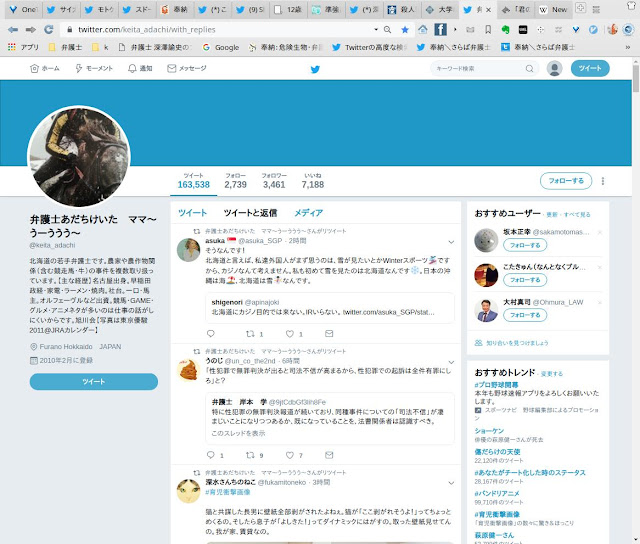The width and height of the screenshot is (640, 544).
Task: Expand the 深水さんちのねこ tweet options chevron
Action: pyautogui.click(x=451, y=483)
